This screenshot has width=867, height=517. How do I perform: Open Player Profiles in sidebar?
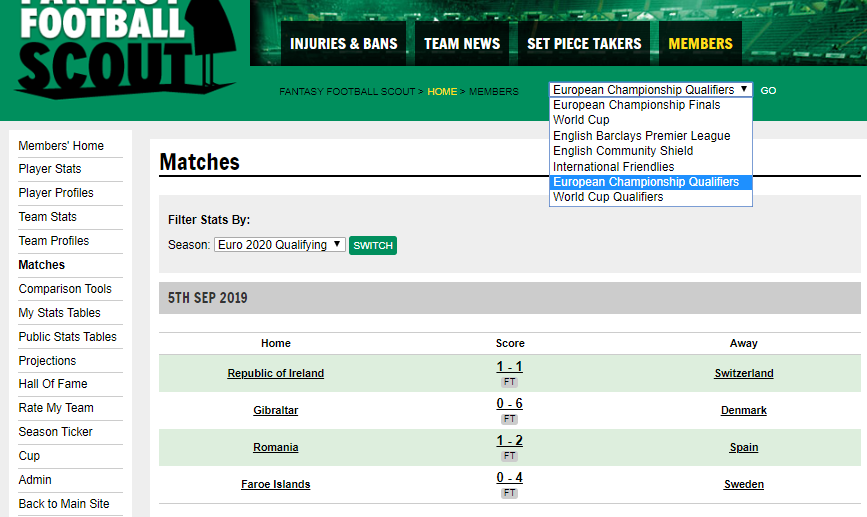click(56, 193)
